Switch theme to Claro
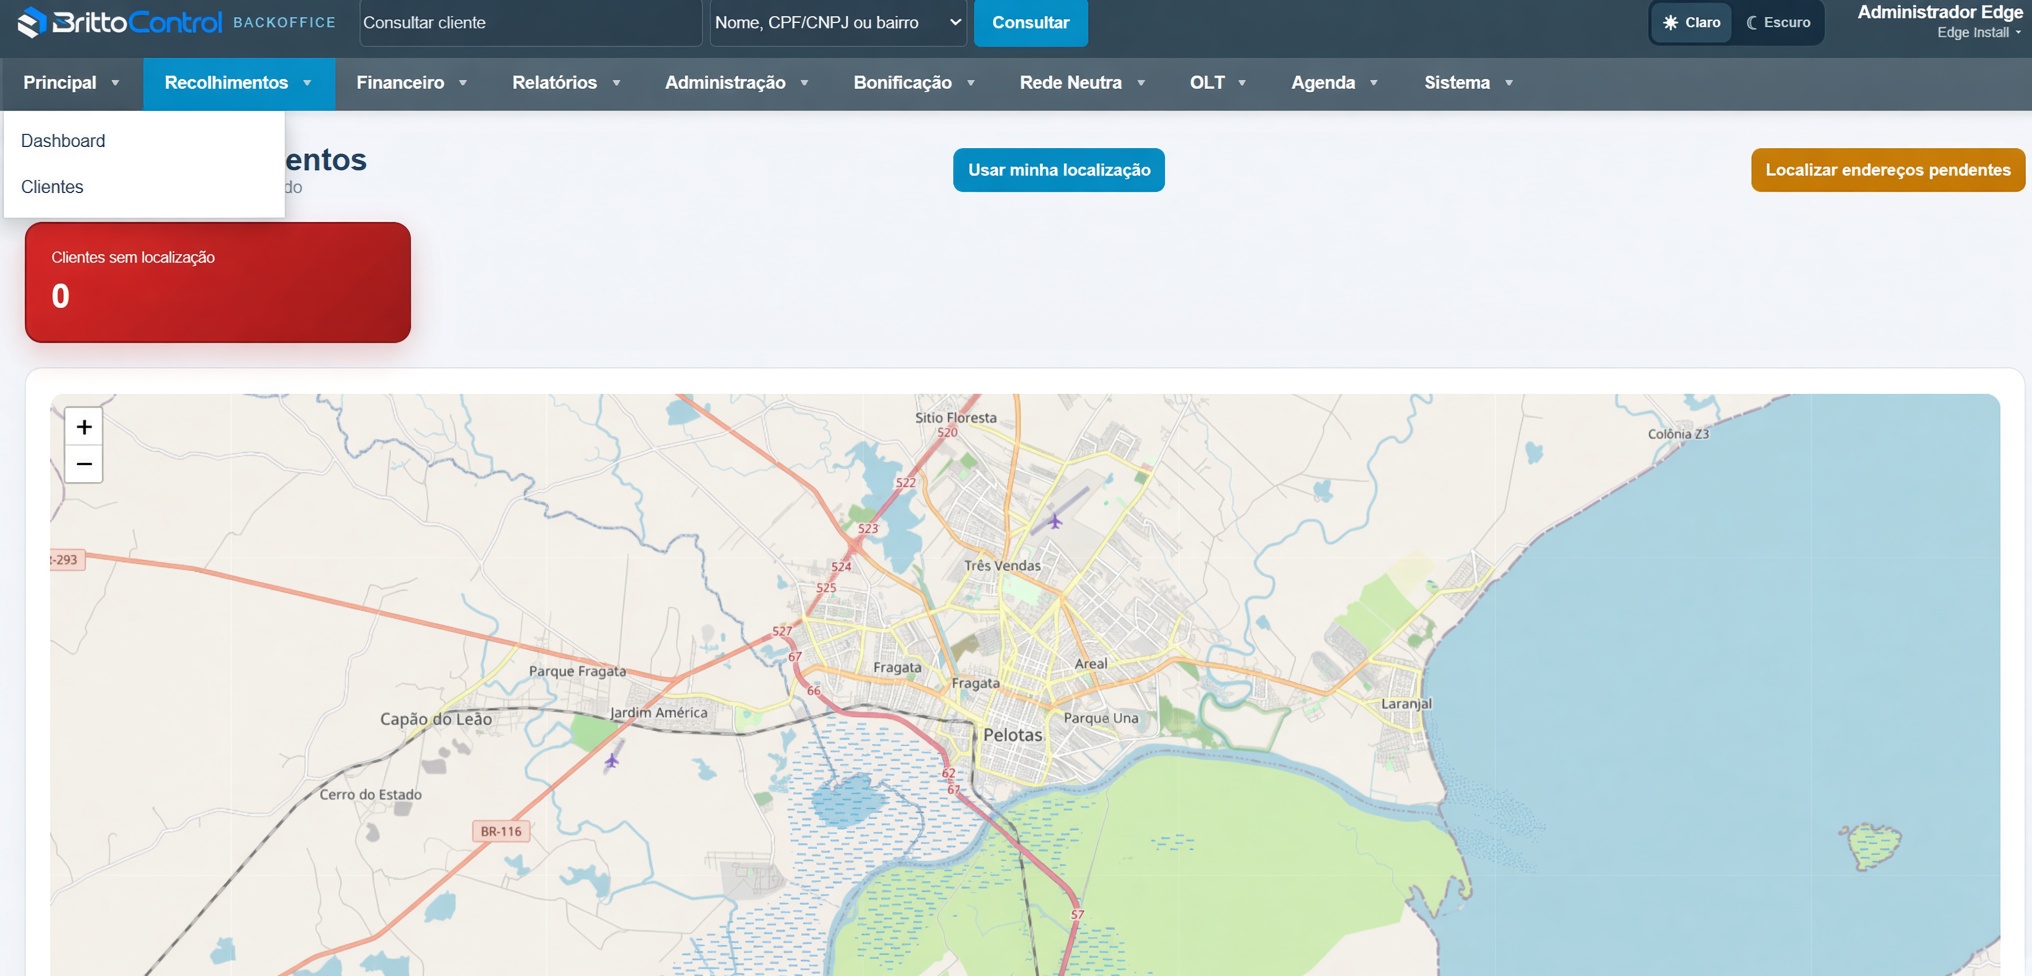 [1692, 22]
